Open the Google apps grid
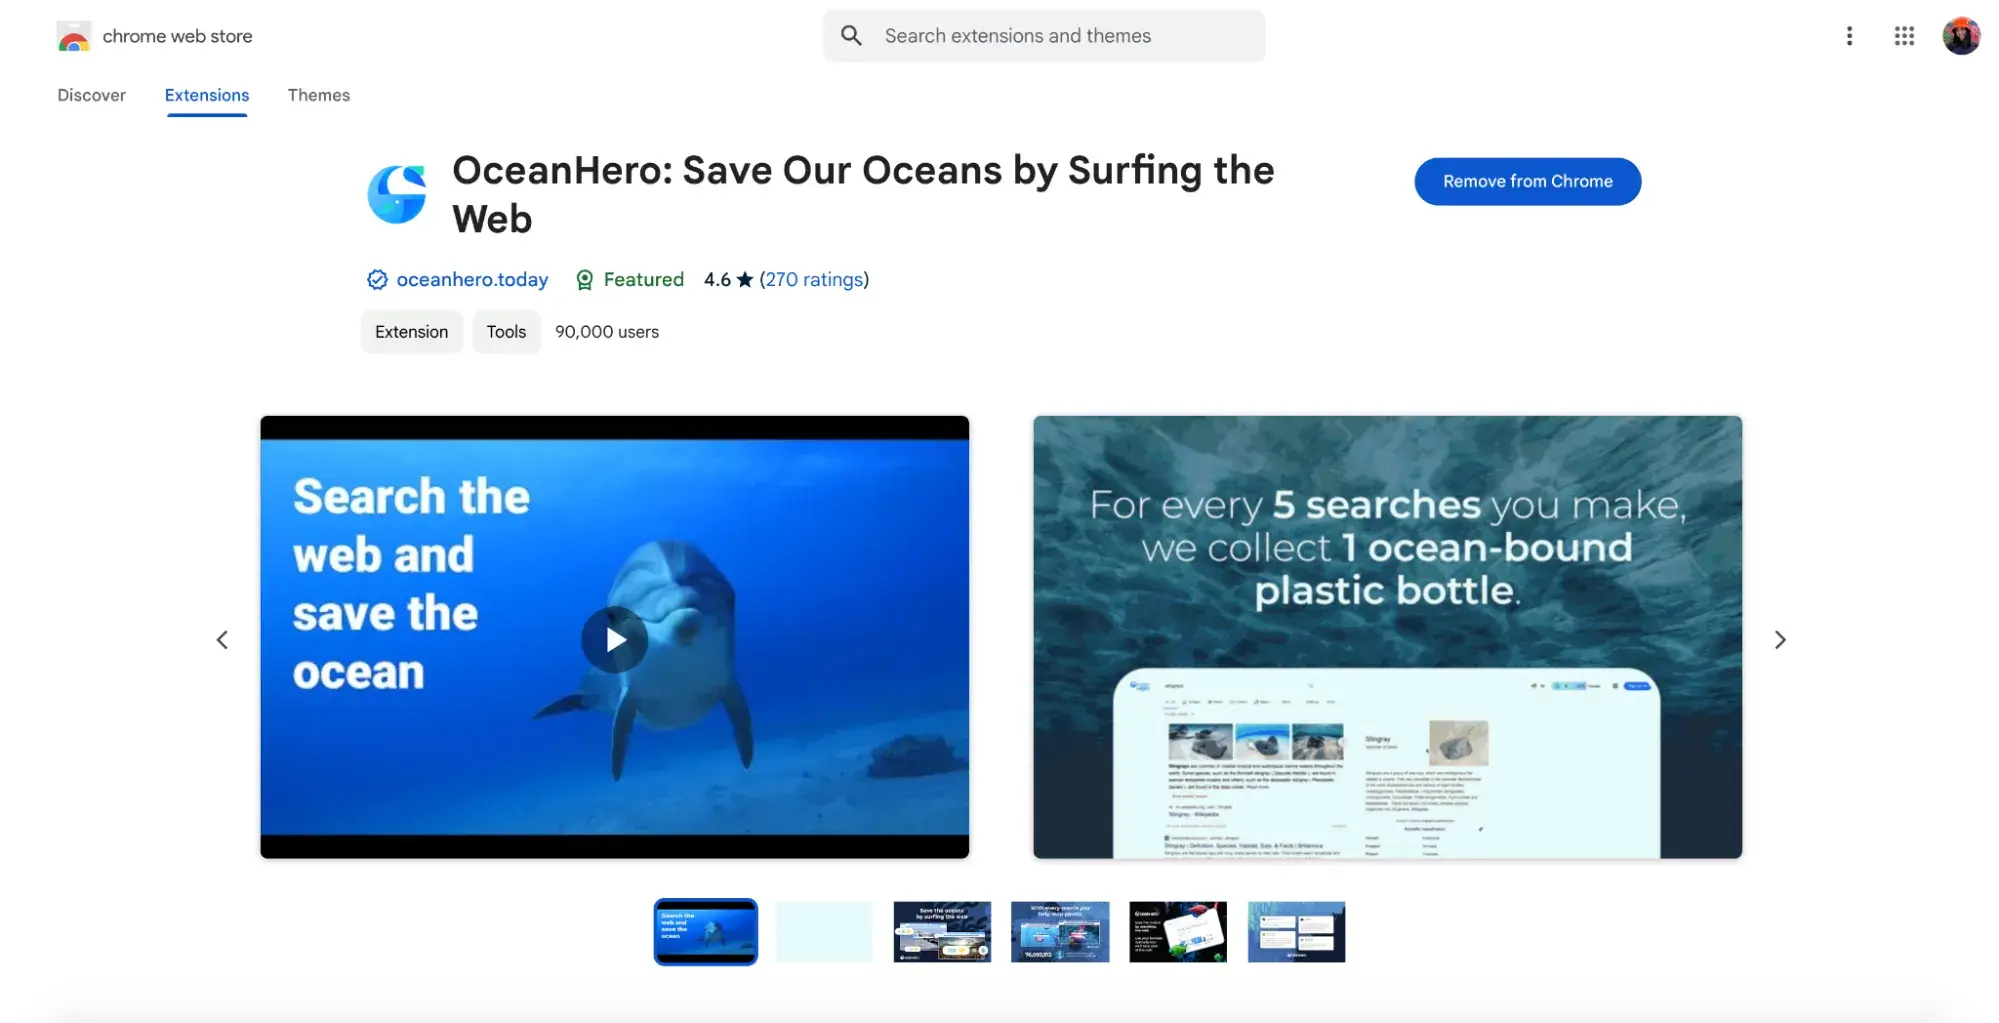The image size is (1999, 1023). tap(1904, 36)
